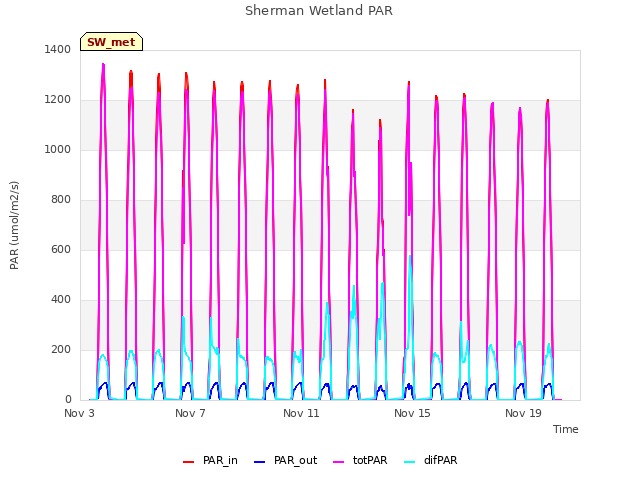The image size is (640, 480).
Task: Click the Nov 3 x-axis tick label
Action: click(x=79, y=413)
